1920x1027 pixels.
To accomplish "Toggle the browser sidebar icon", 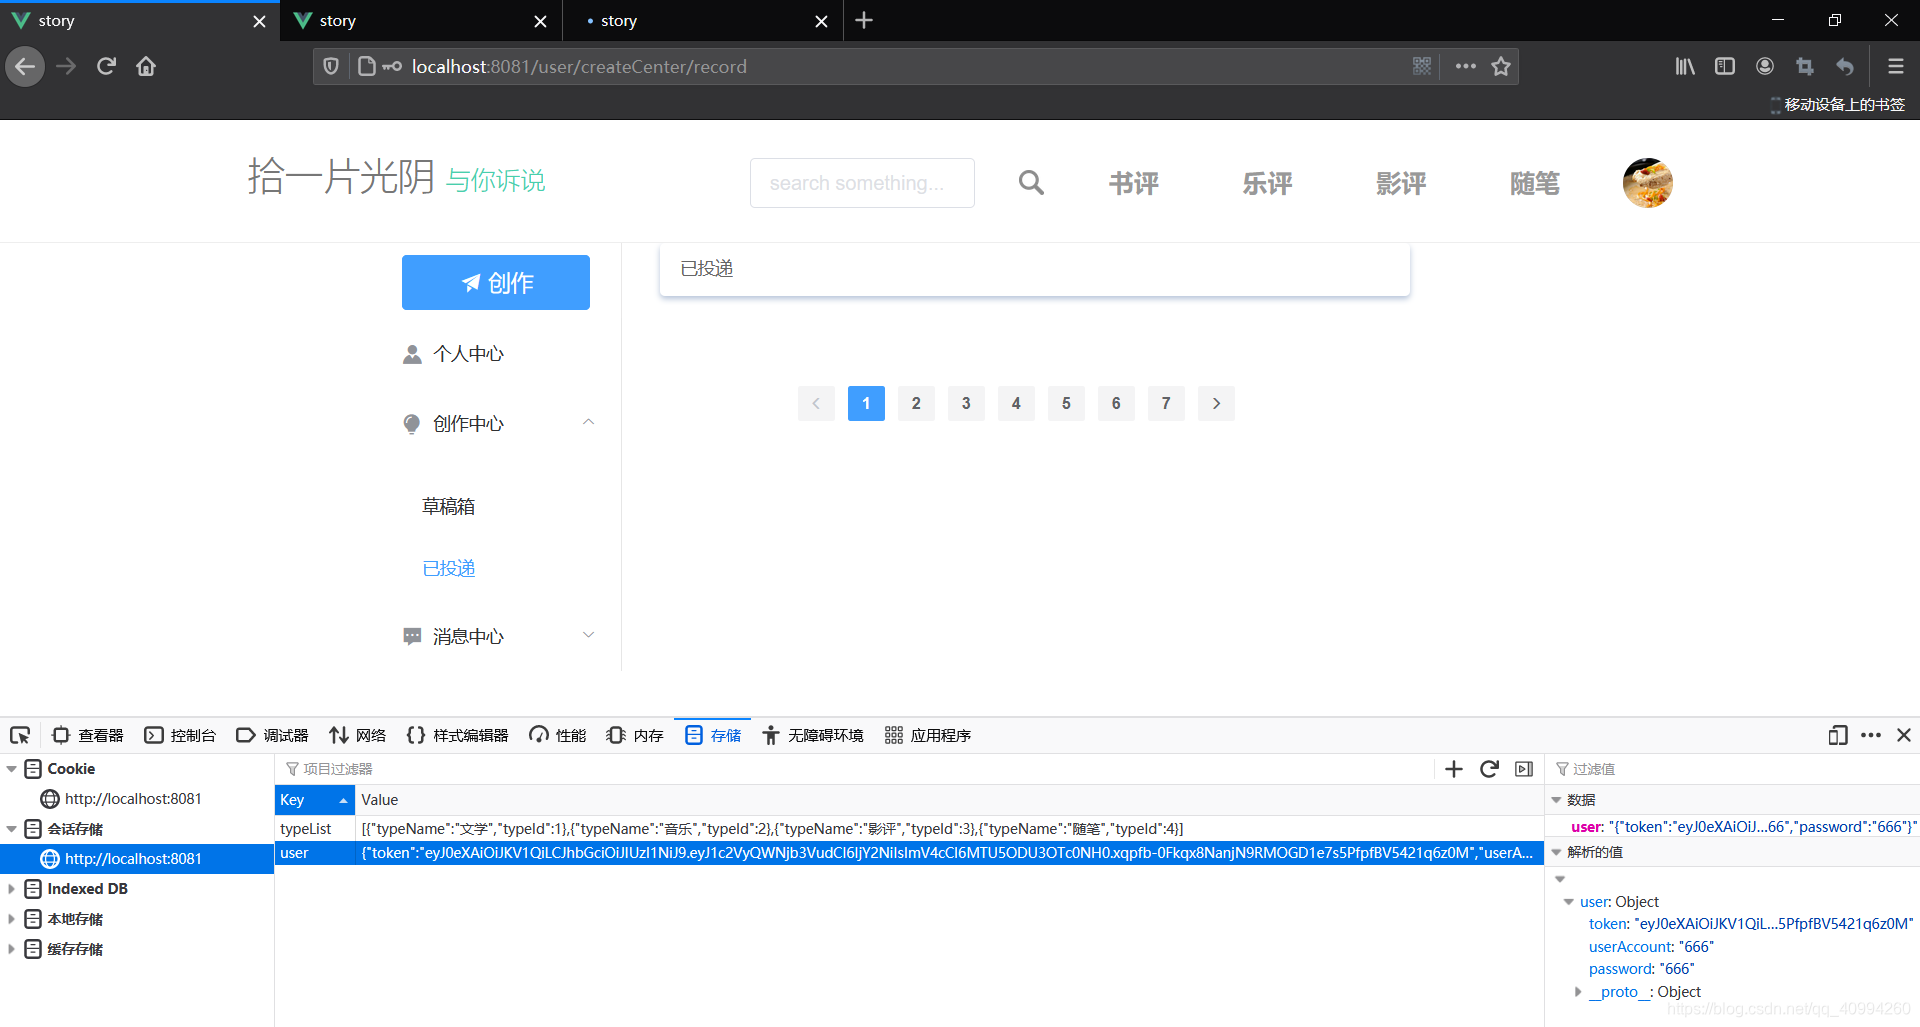I will 1725,66.
